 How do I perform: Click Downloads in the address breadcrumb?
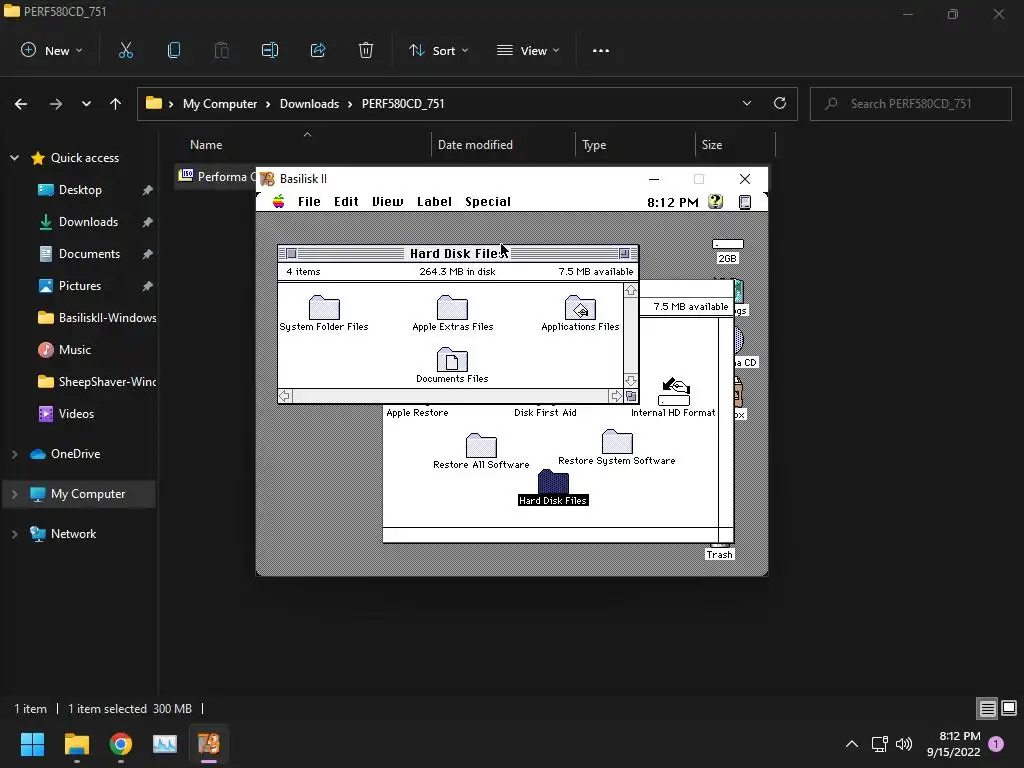click(x=310, y=104)
